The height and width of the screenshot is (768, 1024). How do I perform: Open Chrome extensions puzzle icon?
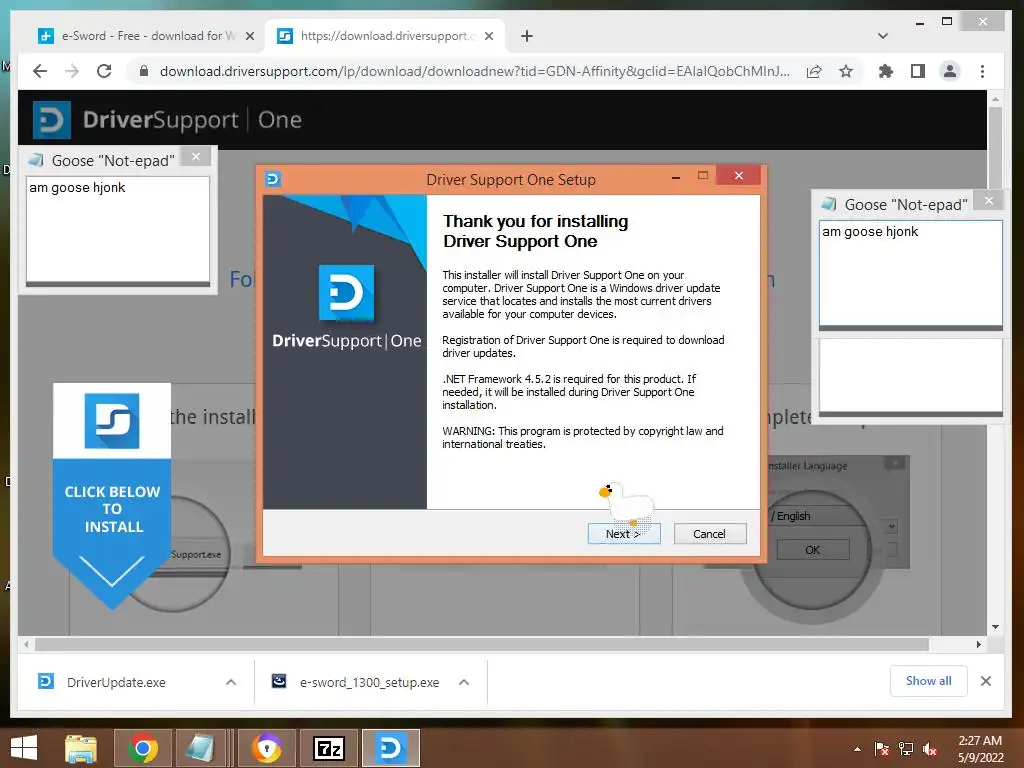pyautogui.click(x=886, y=71)
